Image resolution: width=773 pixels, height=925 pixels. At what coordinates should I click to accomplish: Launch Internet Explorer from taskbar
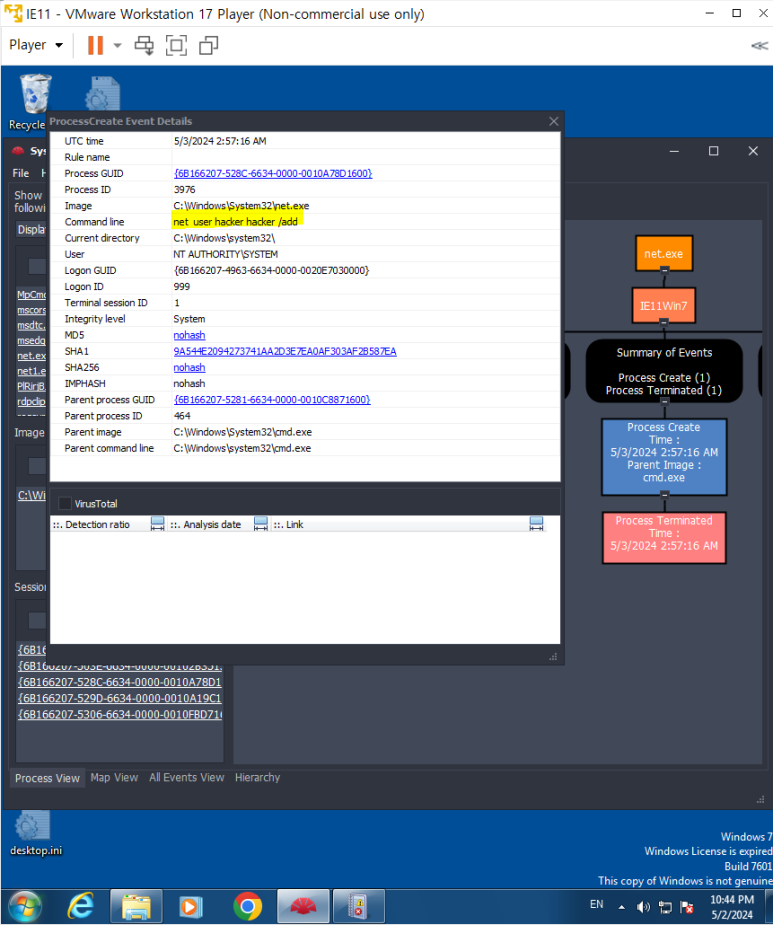point(81,906)
